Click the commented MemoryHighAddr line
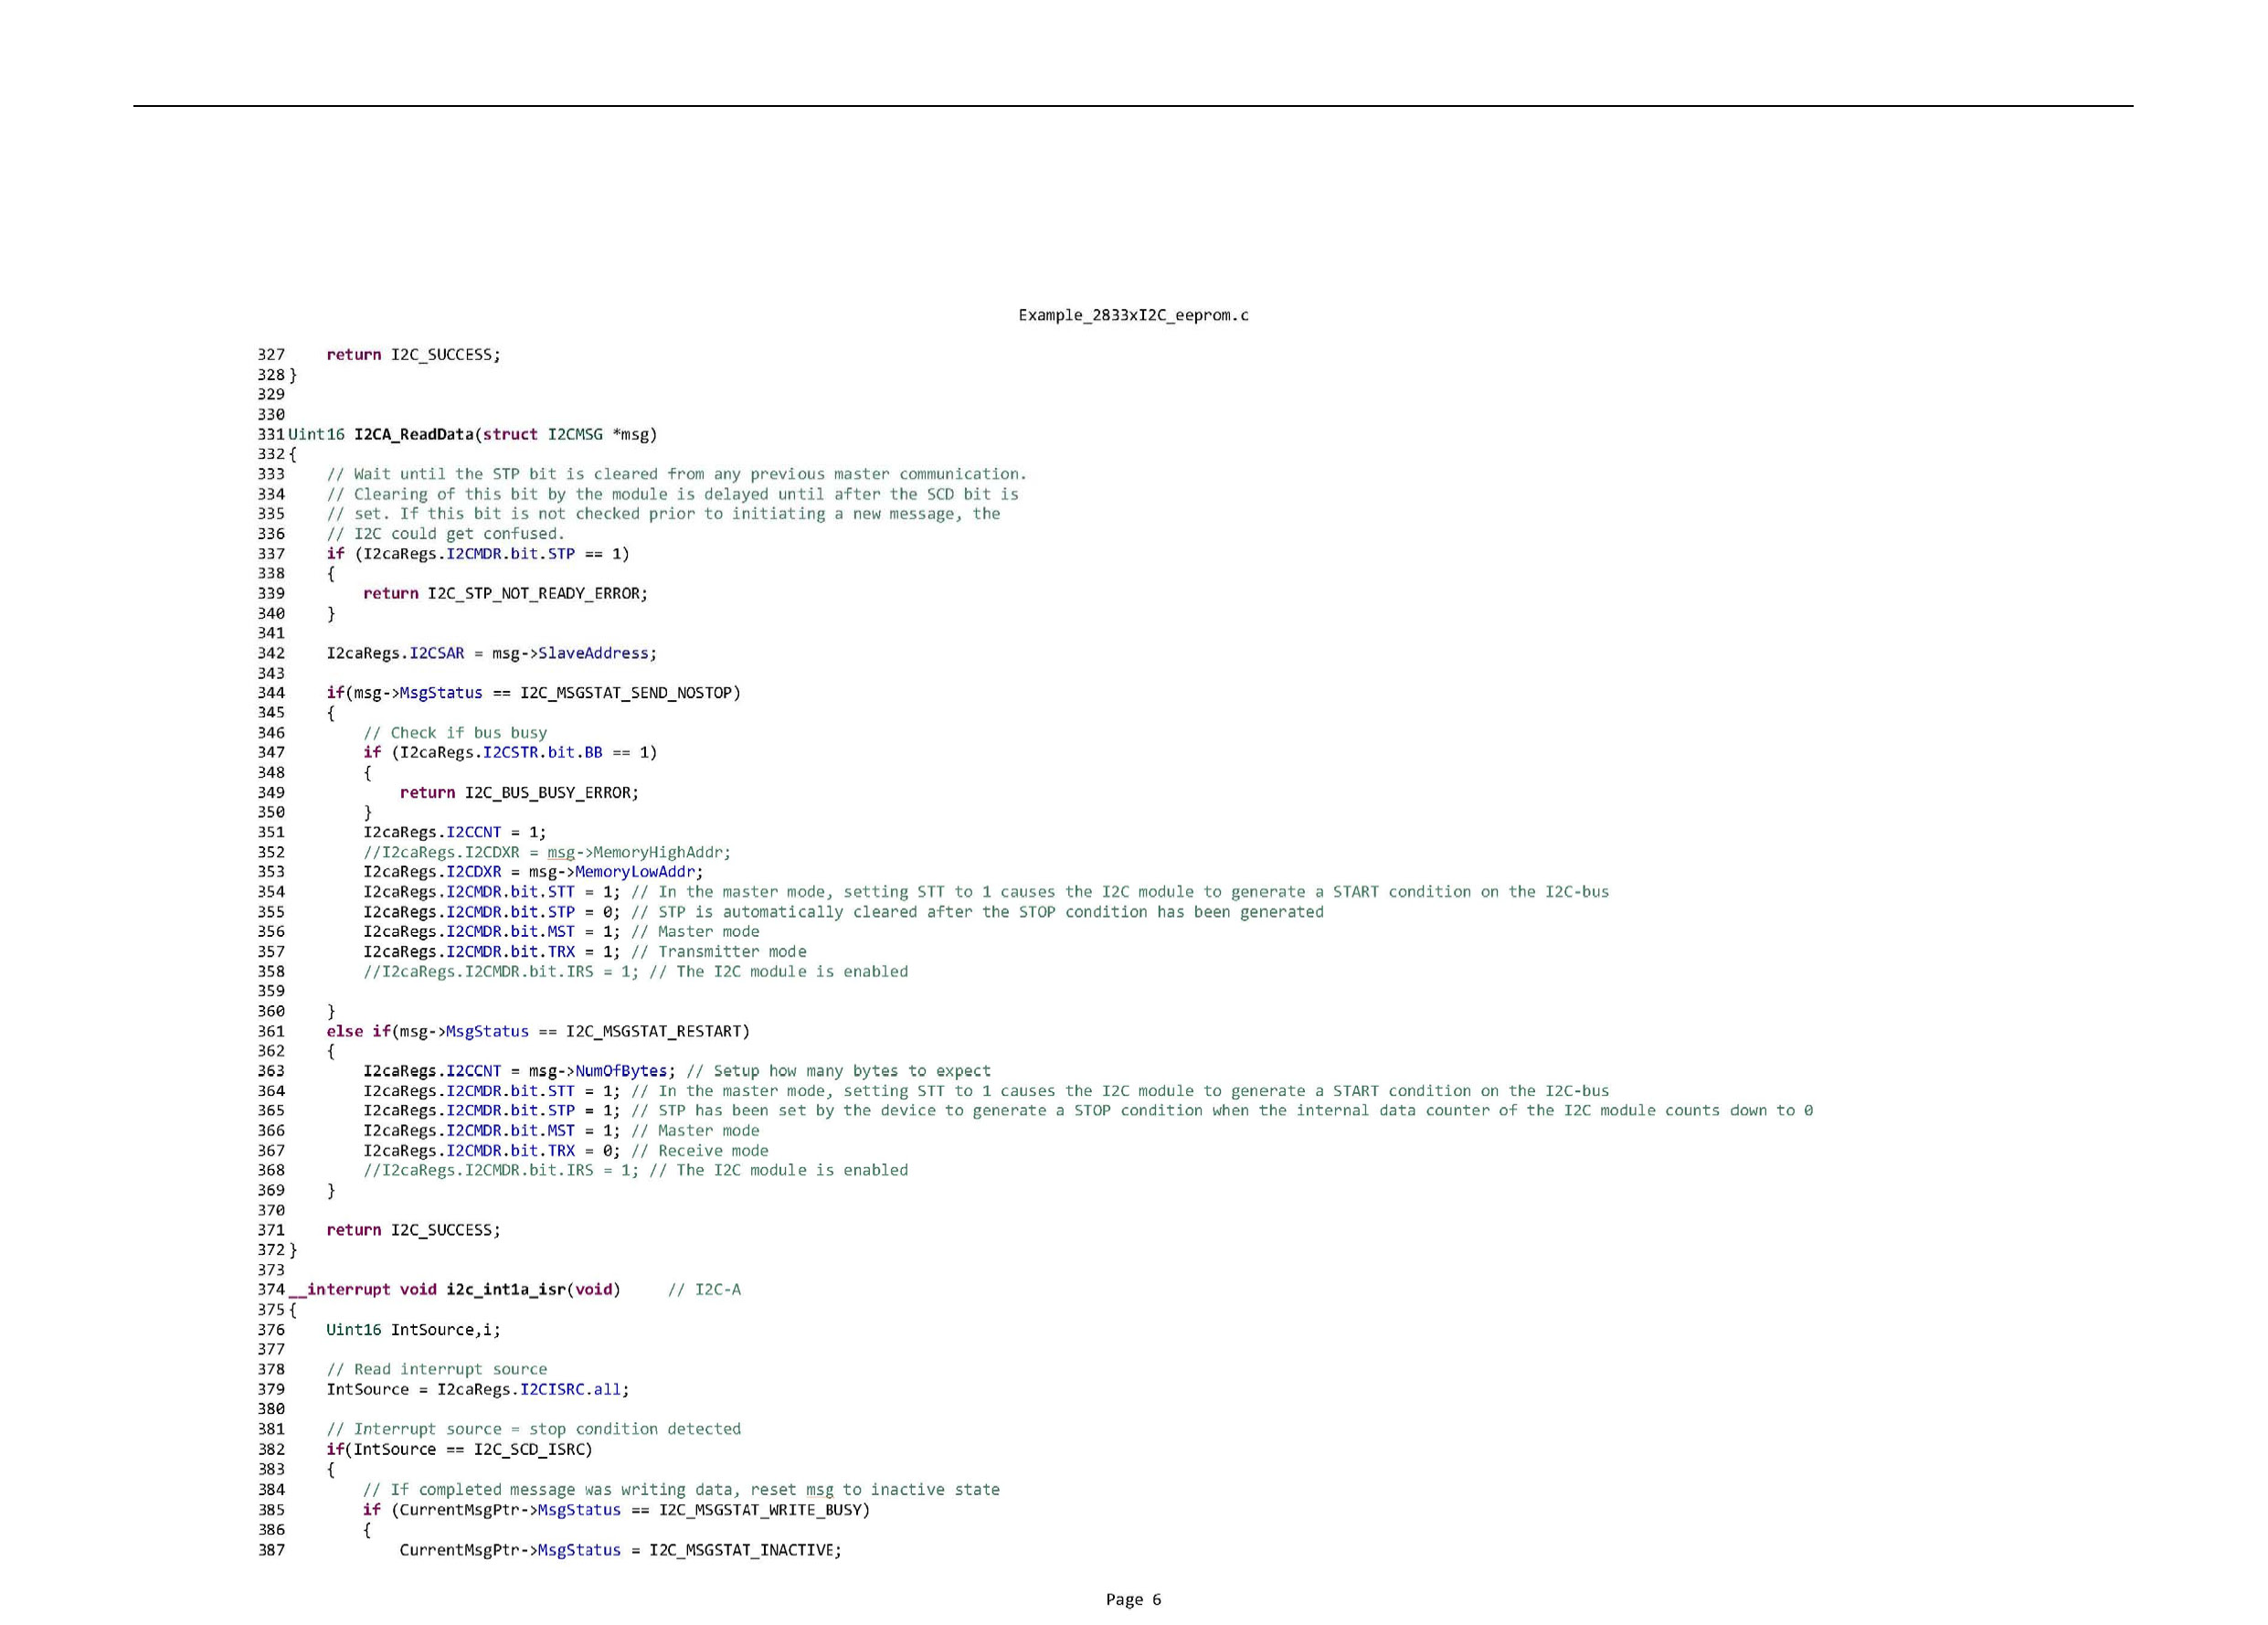 [547, 852]
